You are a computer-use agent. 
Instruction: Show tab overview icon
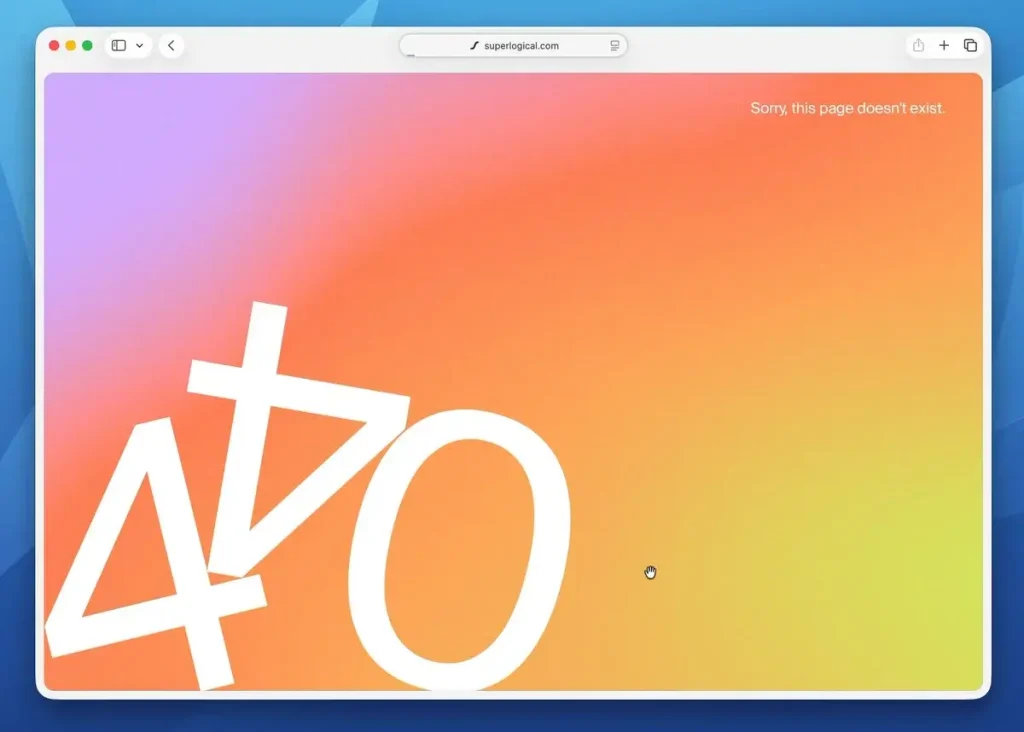coord(970,45)
